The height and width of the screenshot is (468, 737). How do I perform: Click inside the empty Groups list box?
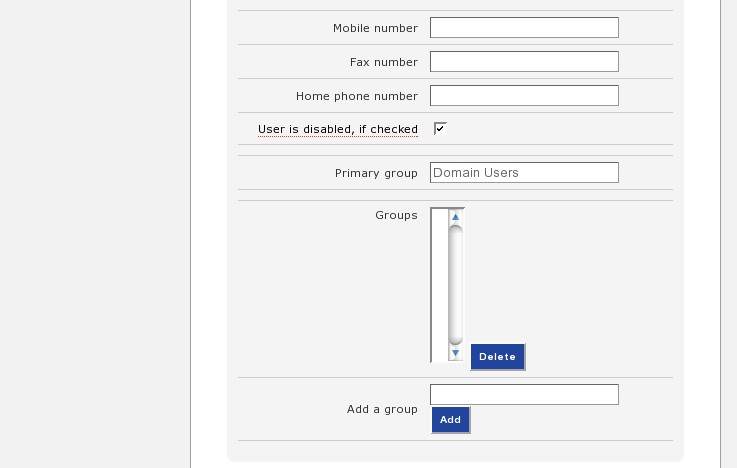pos(440,285)
